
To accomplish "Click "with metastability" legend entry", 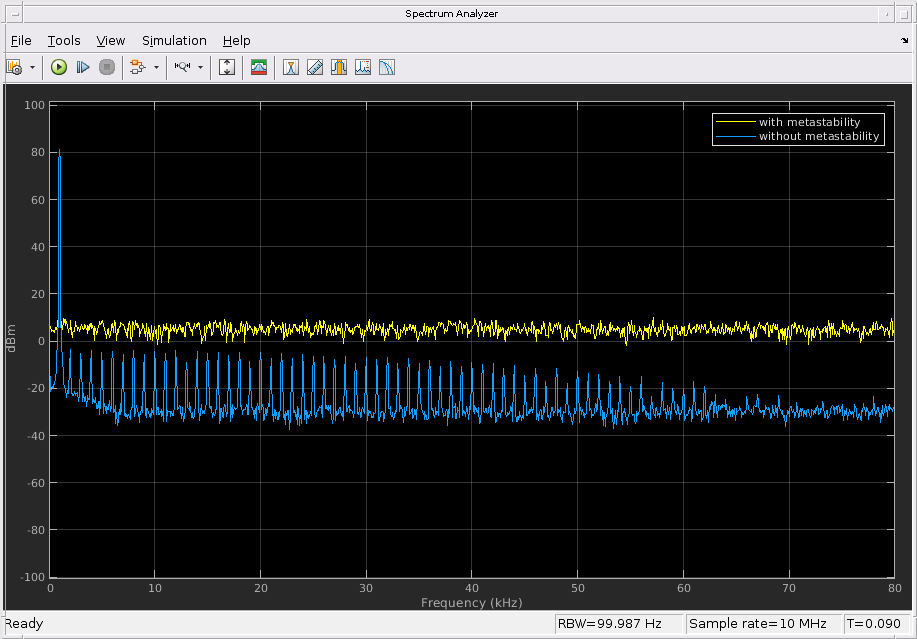I will [809, 122].
